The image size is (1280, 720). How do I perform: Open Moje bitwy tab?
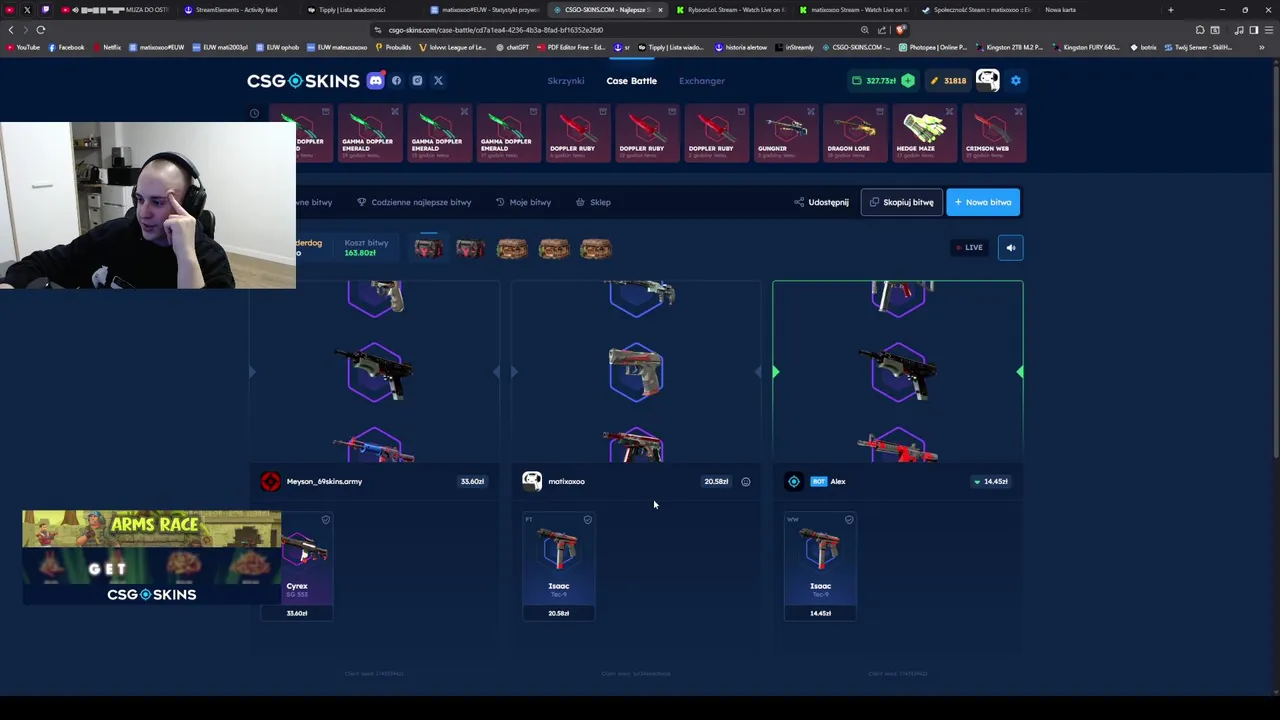pos(523,202)
